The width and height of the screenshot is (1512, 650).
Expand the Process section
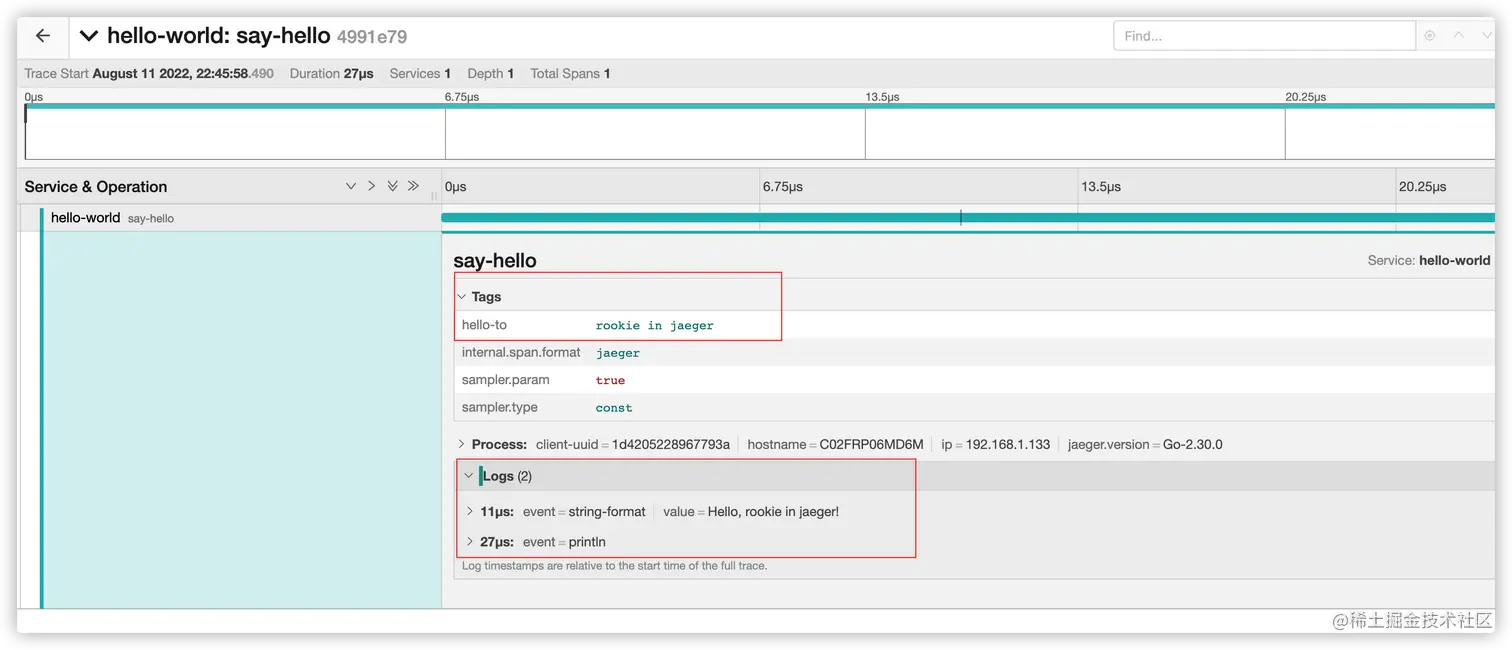point(492,444)
